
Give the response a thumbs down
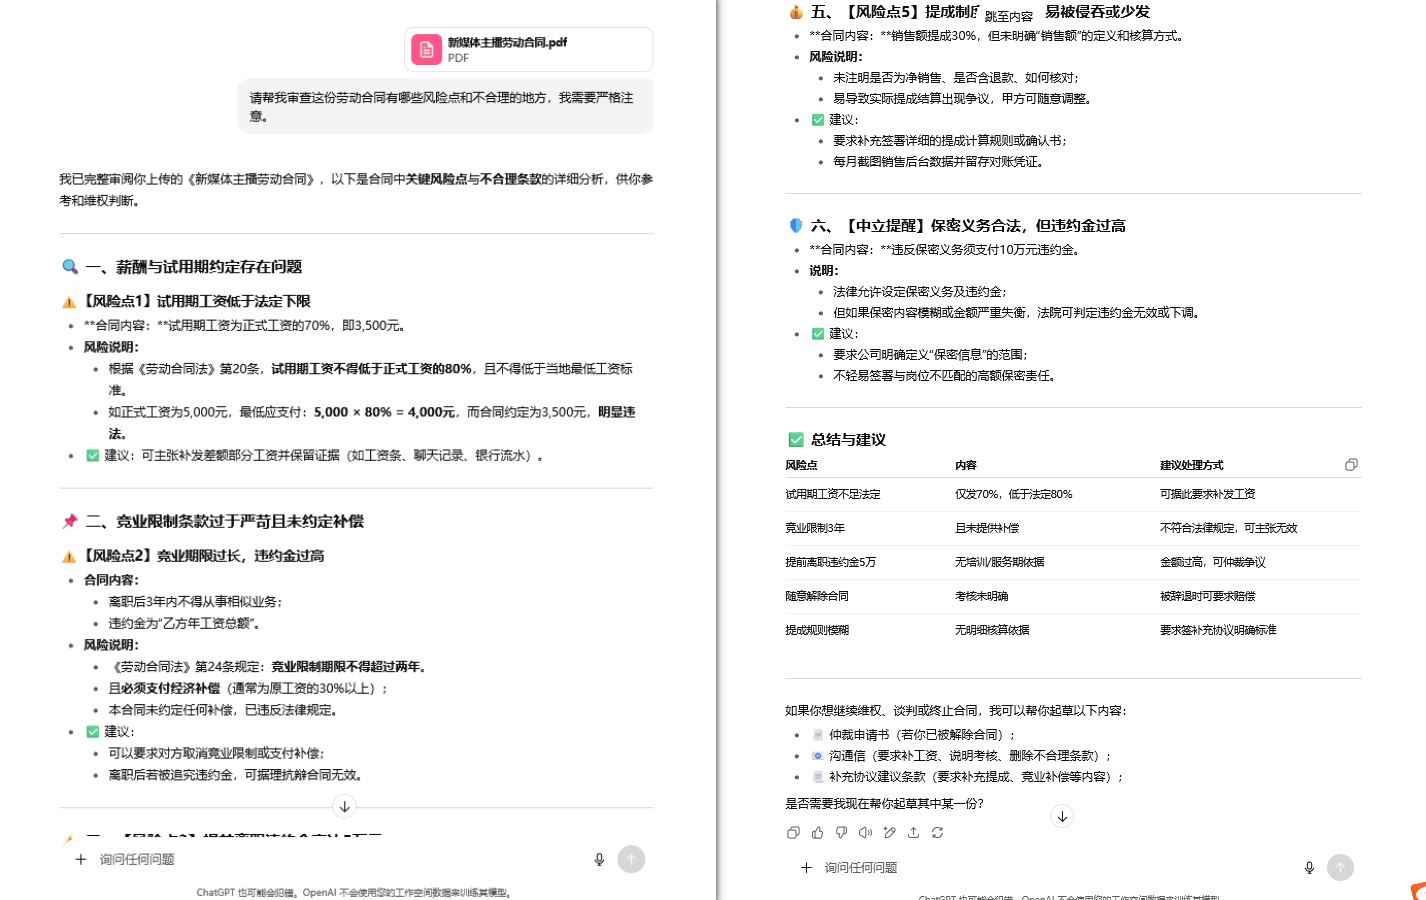point(841,832)
